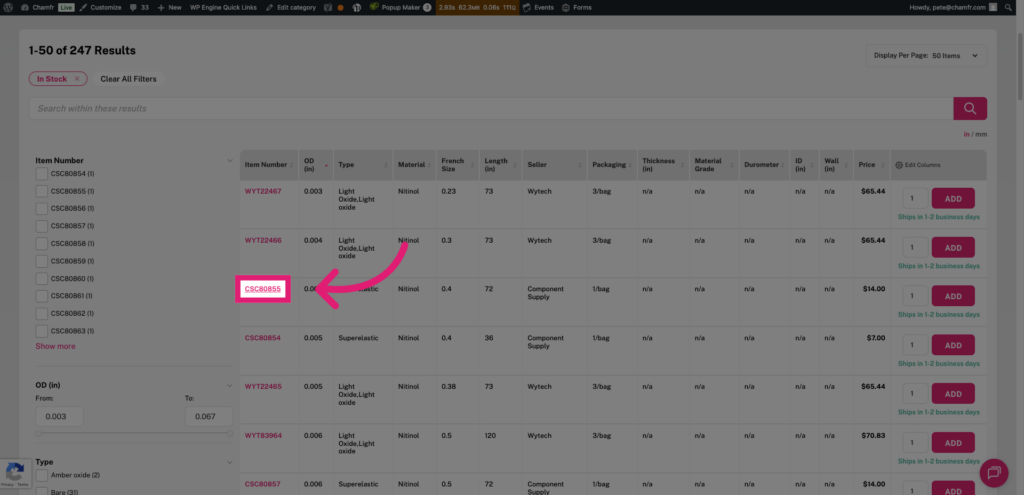Viewport: 1024px width, 495px height.
Task: Sort table by Price column
Action: pos(872,165)
